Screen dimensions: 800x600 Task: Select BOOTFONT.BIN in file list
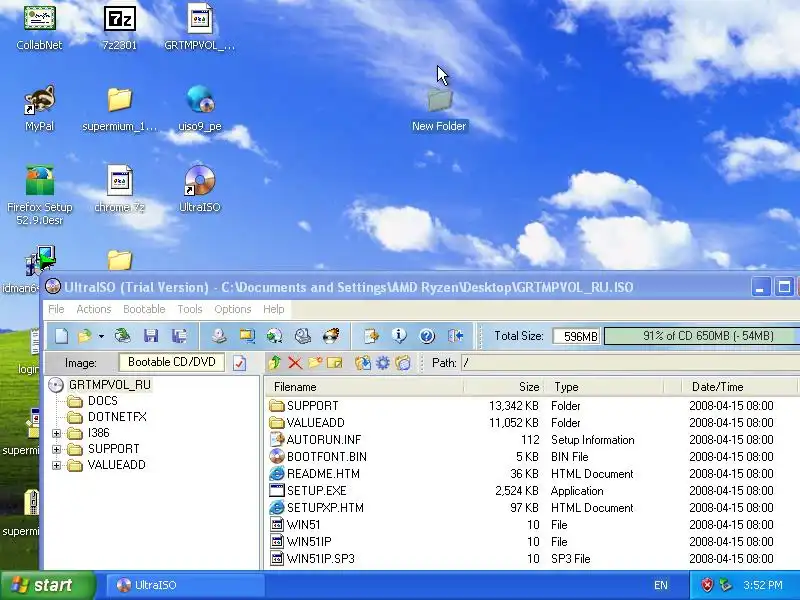(x=327, y=457)
